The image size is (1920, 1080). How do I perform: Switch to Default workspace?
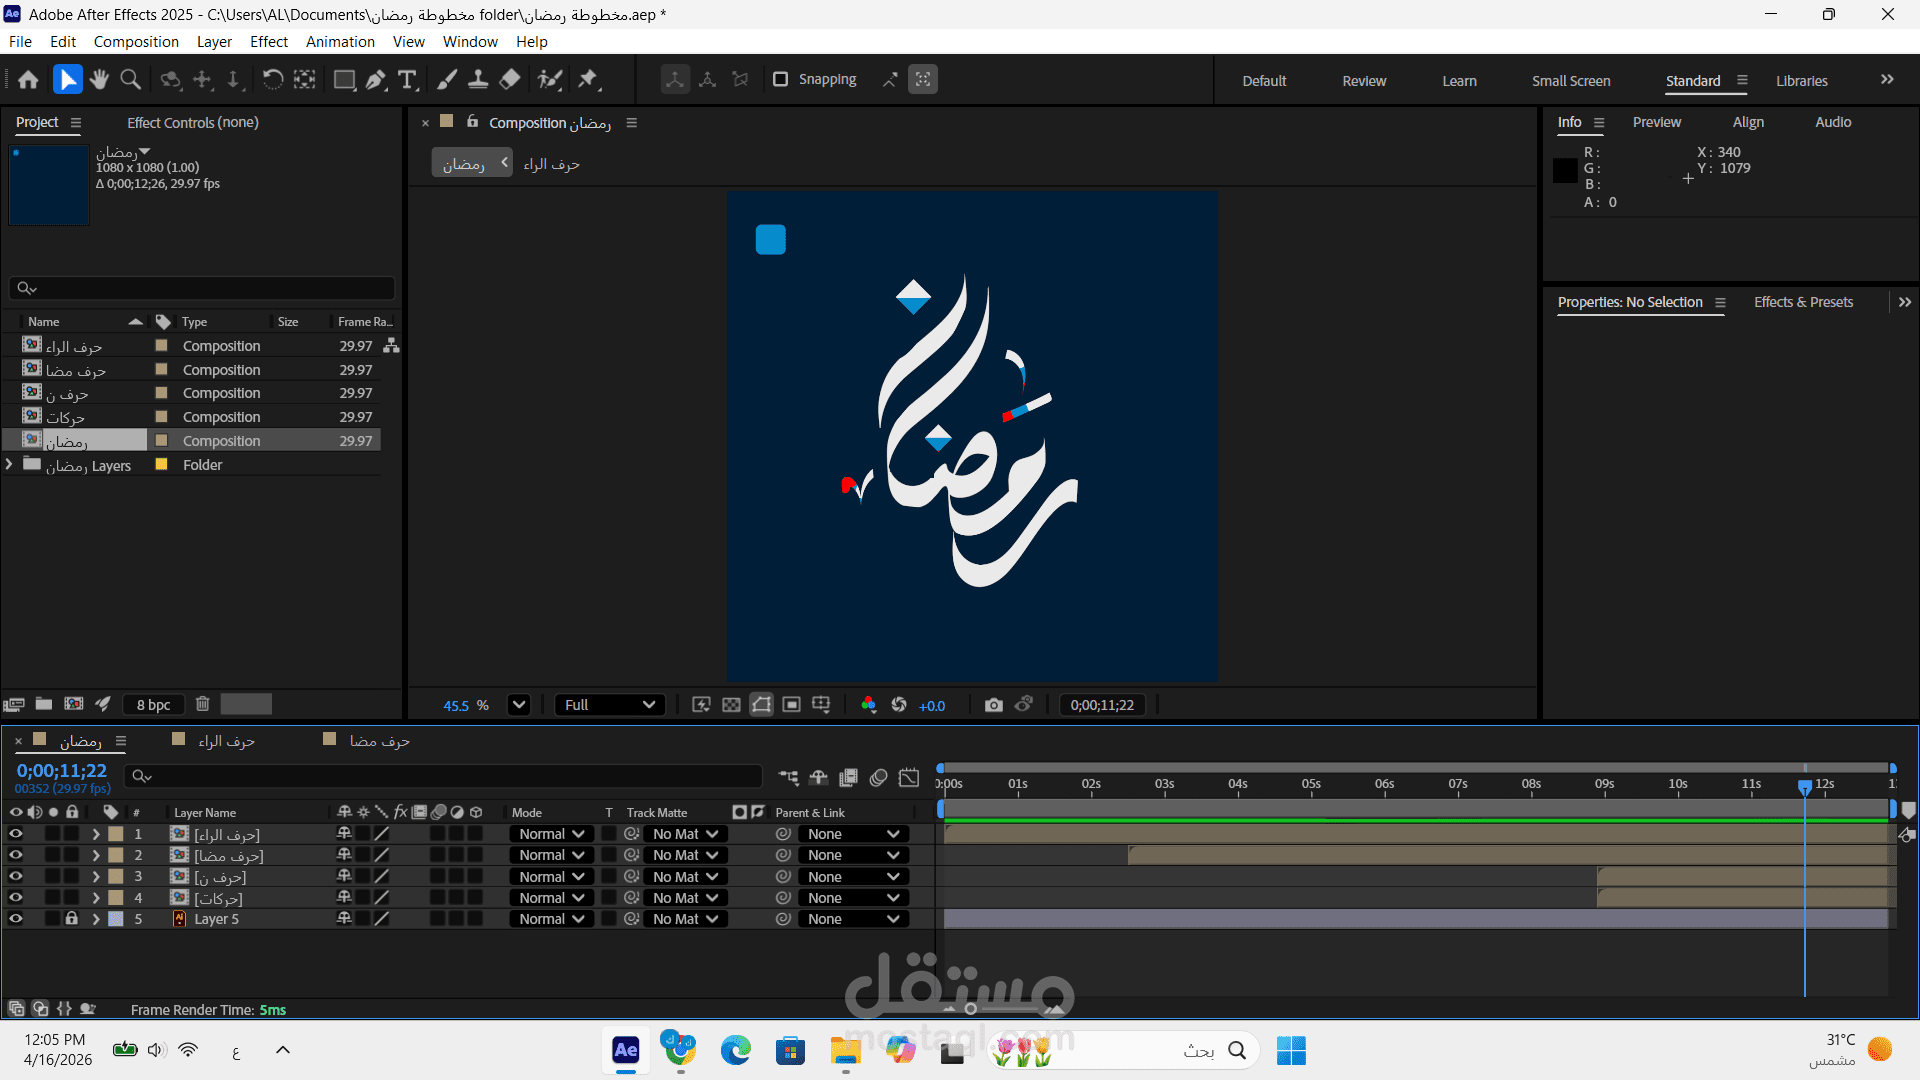tap(1264, 81)
